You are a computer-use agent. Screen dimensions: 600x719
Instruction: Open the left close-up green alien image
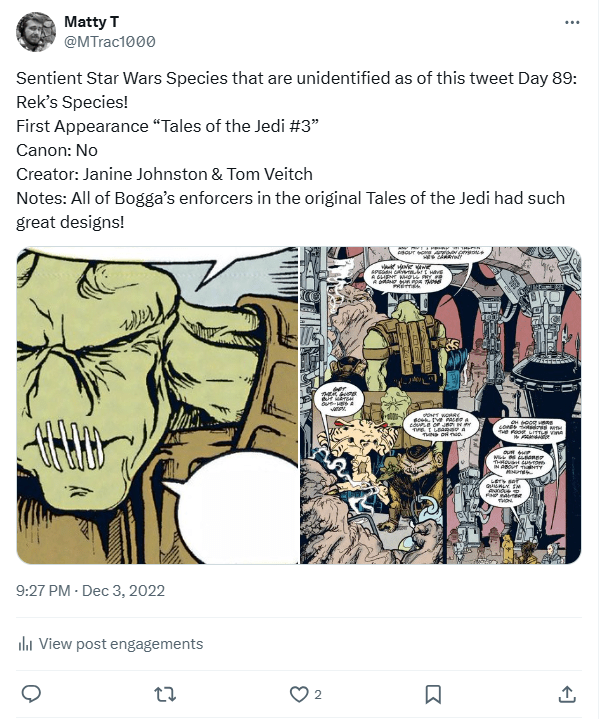point(157,405)
